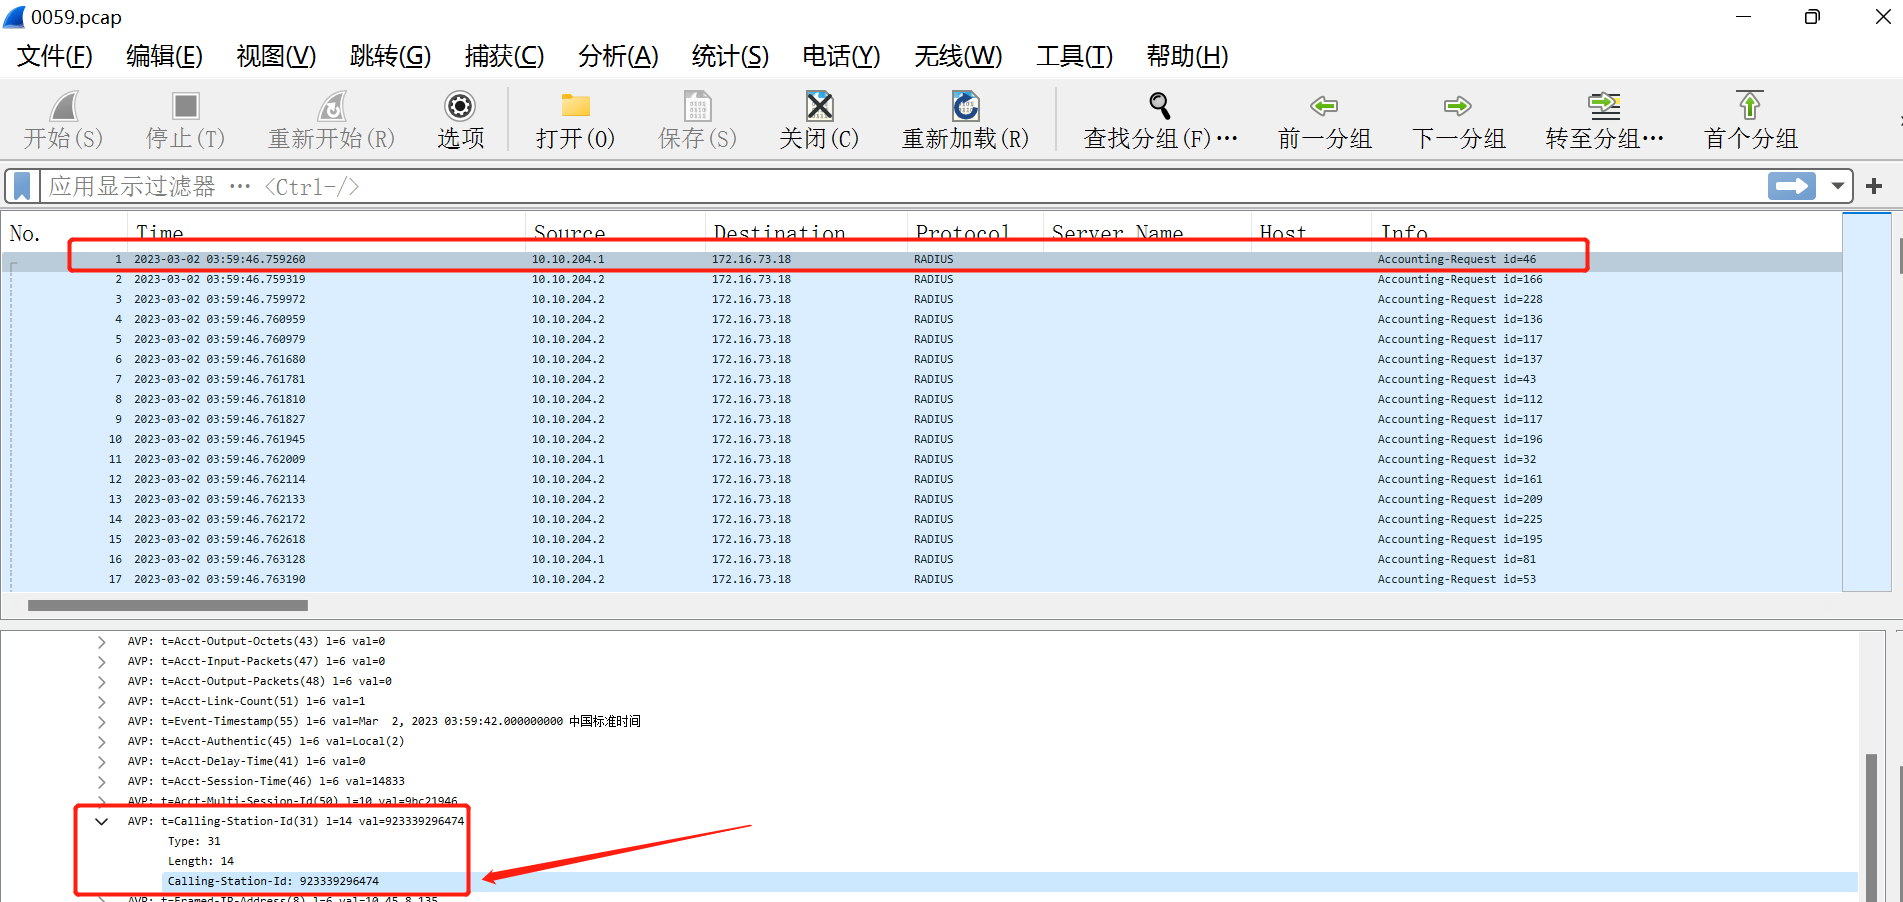
Task: Go to next packet arrow
Action: (1458, 107)
